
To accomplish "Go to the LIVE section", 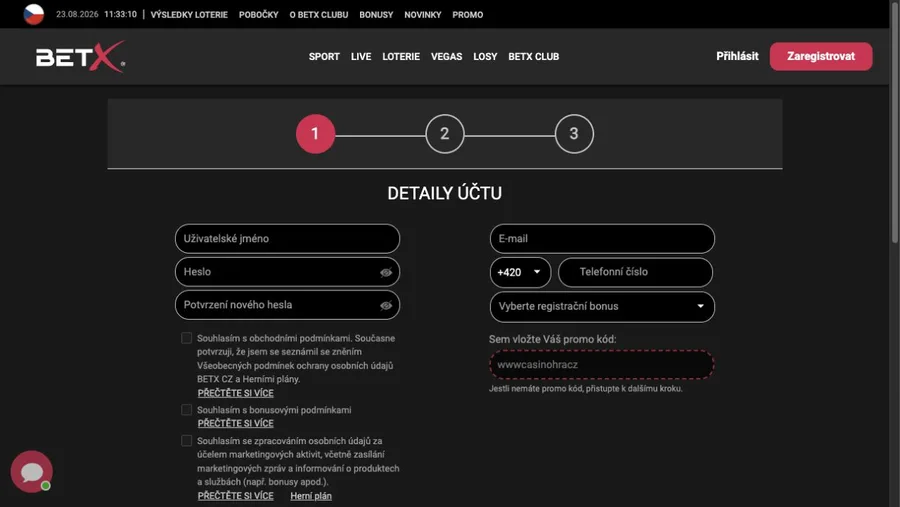I will (361, 56).
